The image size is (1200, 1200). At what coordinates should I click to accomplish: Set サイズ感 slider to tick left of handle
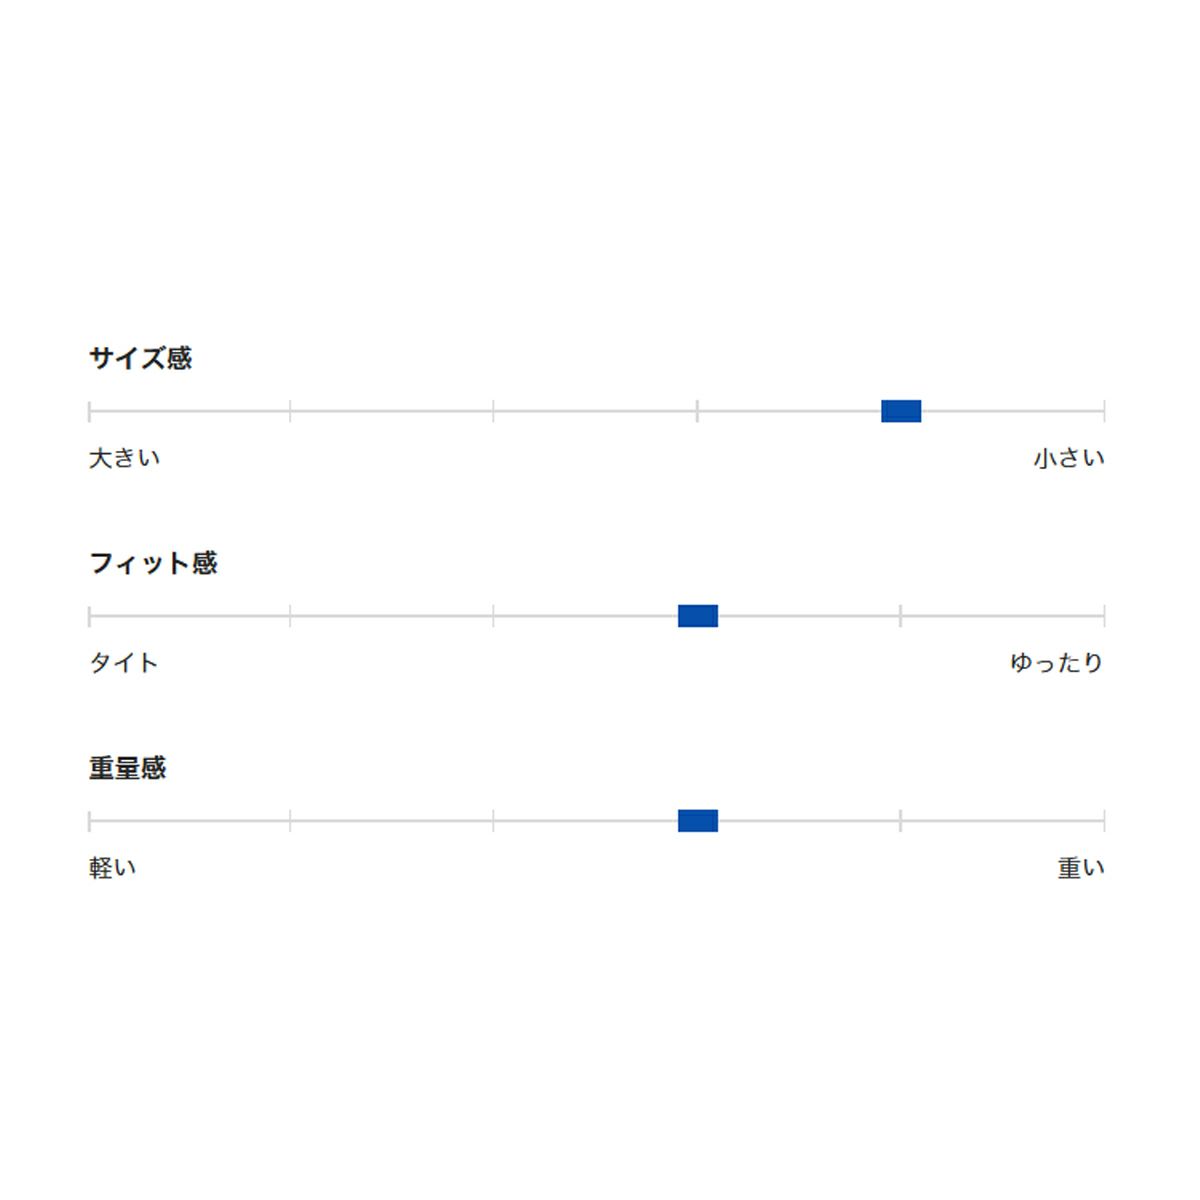click(697, 411)
